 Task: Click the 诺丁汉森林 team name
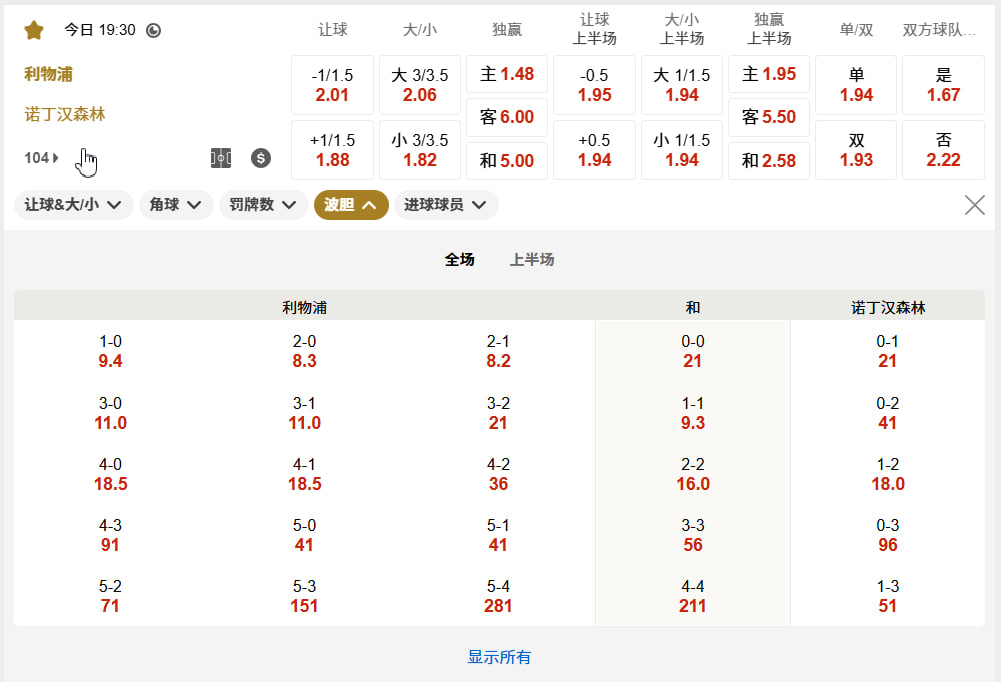click(x=64, y=114)
